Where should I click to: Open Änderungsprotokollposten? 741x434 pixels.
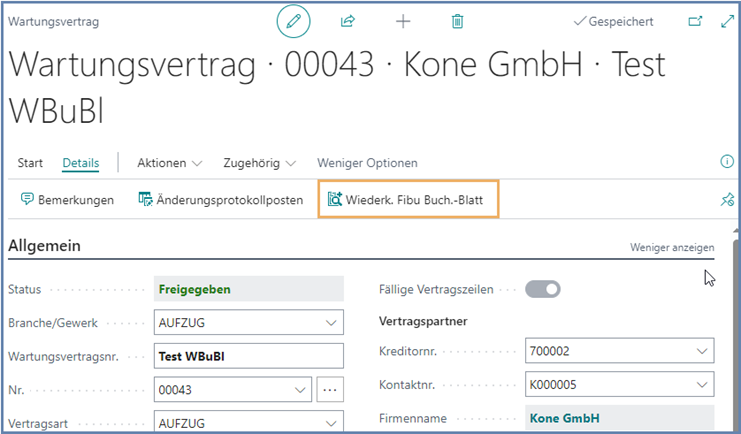220,200
